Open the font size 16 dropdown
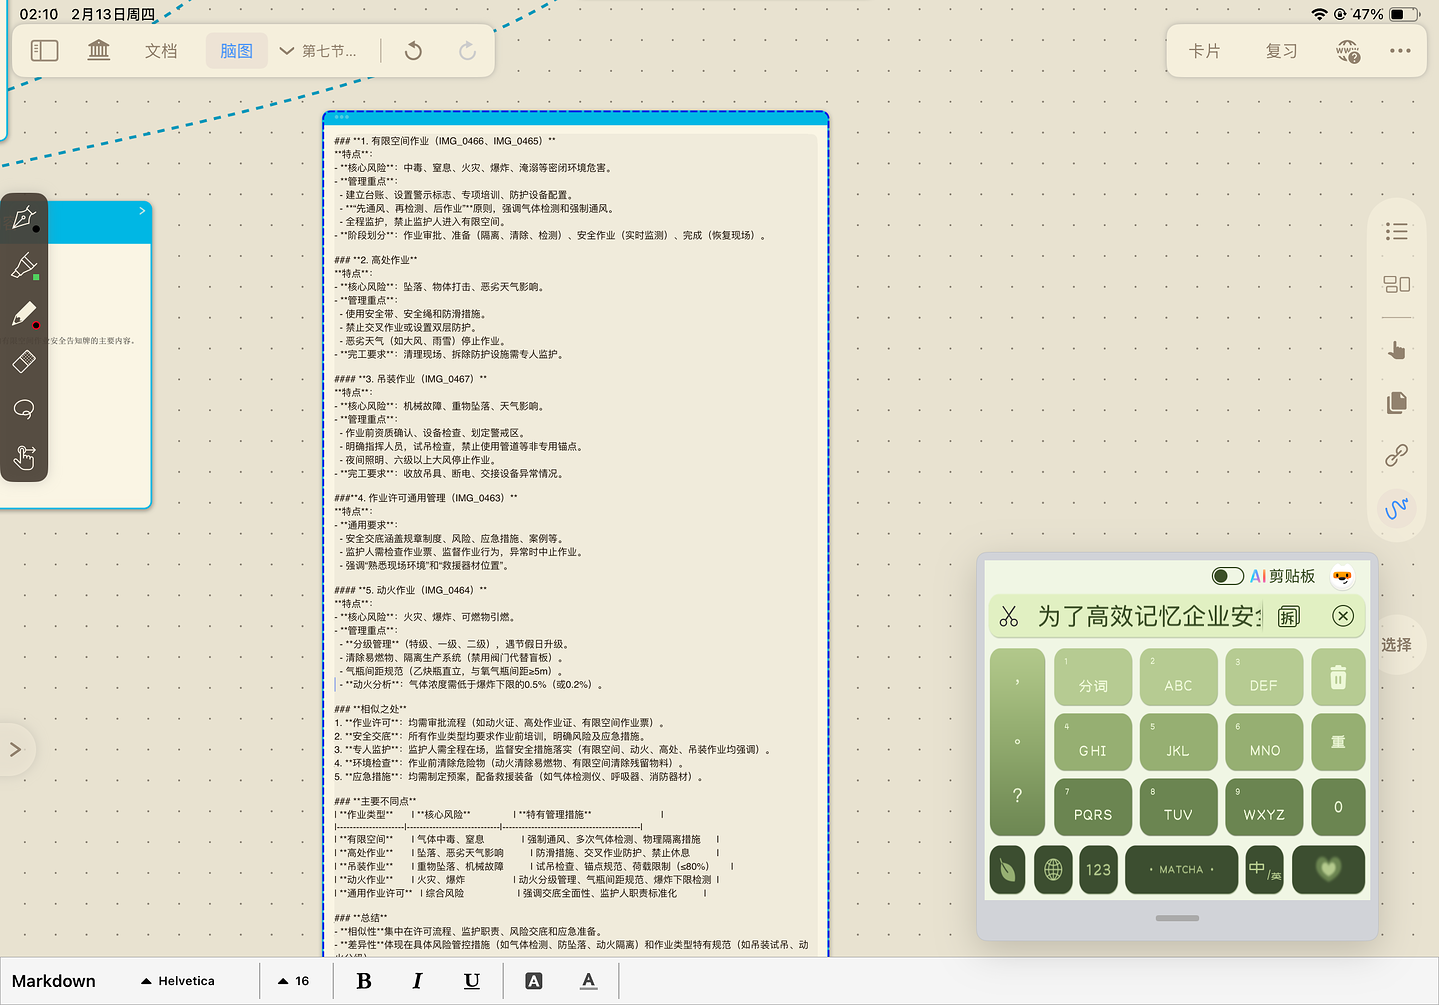Viewport: 1439px width, 1005px height. point(293,981)
